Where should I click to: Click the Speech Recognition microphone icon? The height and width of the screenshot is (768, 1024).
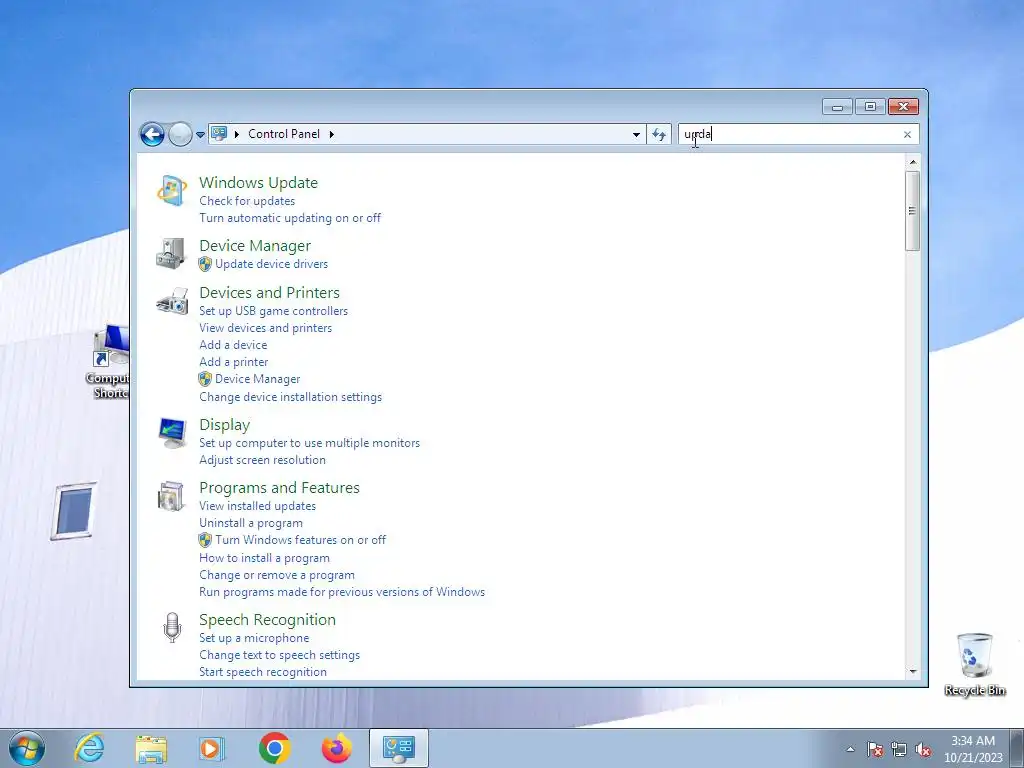(x=172, y=628)
